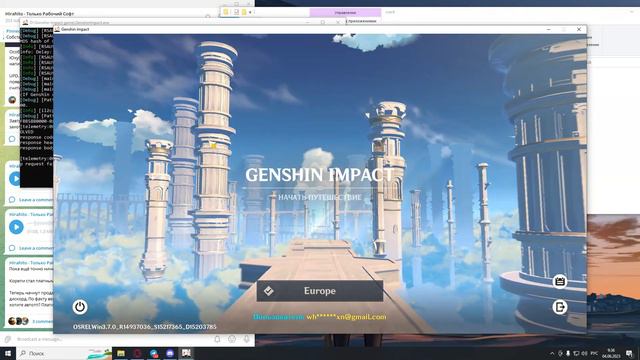
Task: Play the lower Telegram voice message
Action: 16,227
